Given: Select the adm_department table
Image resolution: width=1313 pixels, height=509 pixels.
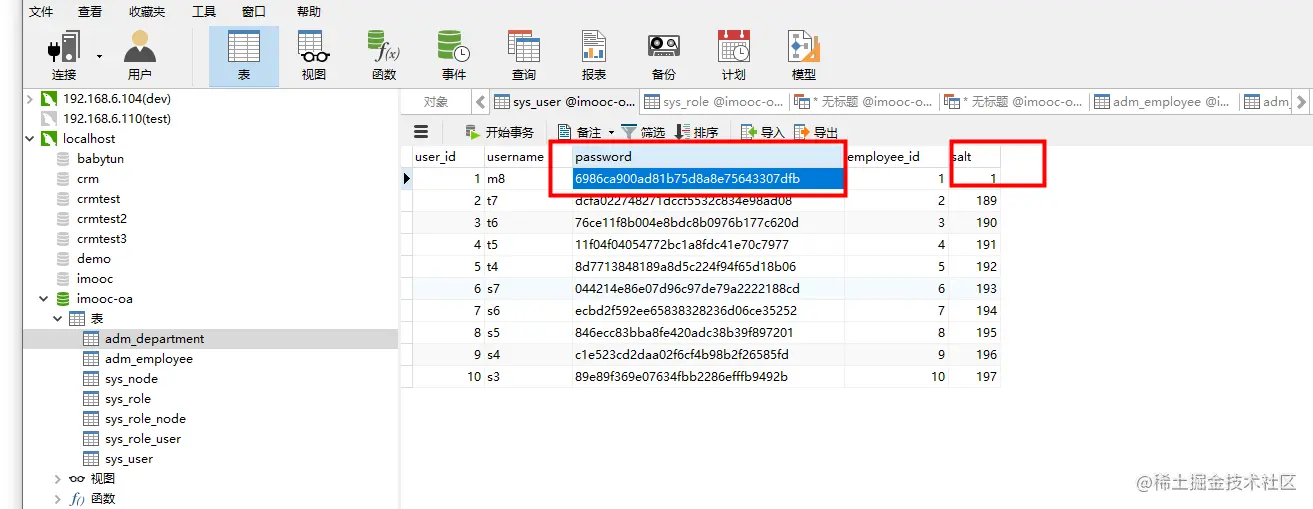Looking at the screenshot, I should pyautogui.click(x=154, y=339).
